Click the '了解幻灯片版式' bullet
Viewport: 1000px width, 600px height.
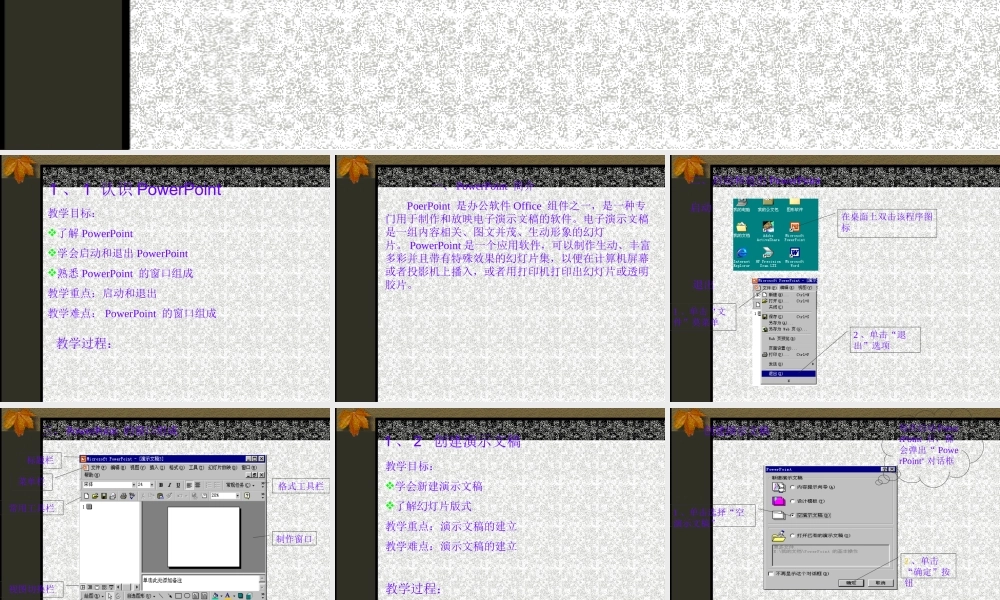[433, 506]
